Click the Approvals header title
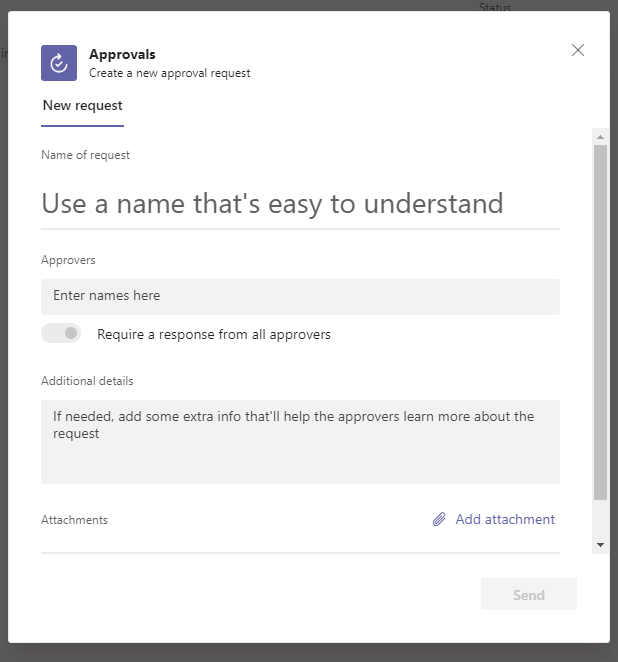Image resolution: width=618 pixels, height=662 pixels. (x=122, y=55)
